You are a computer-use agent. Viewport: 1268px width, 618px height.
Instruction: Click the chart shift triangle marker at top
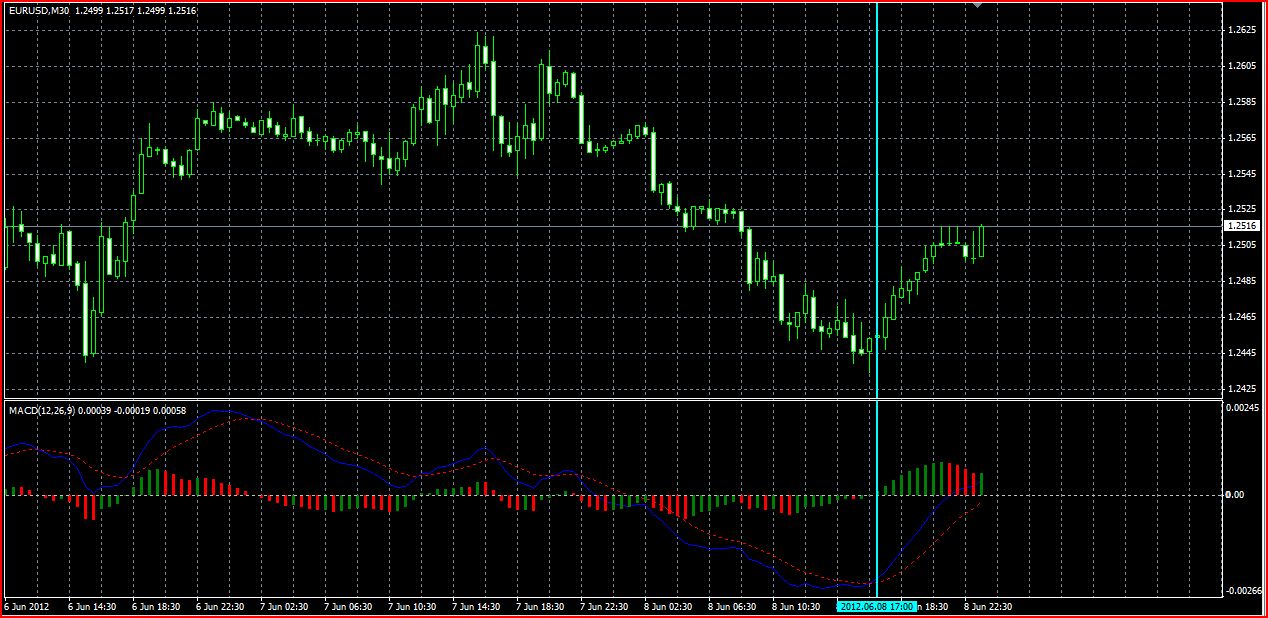(977, 6)
